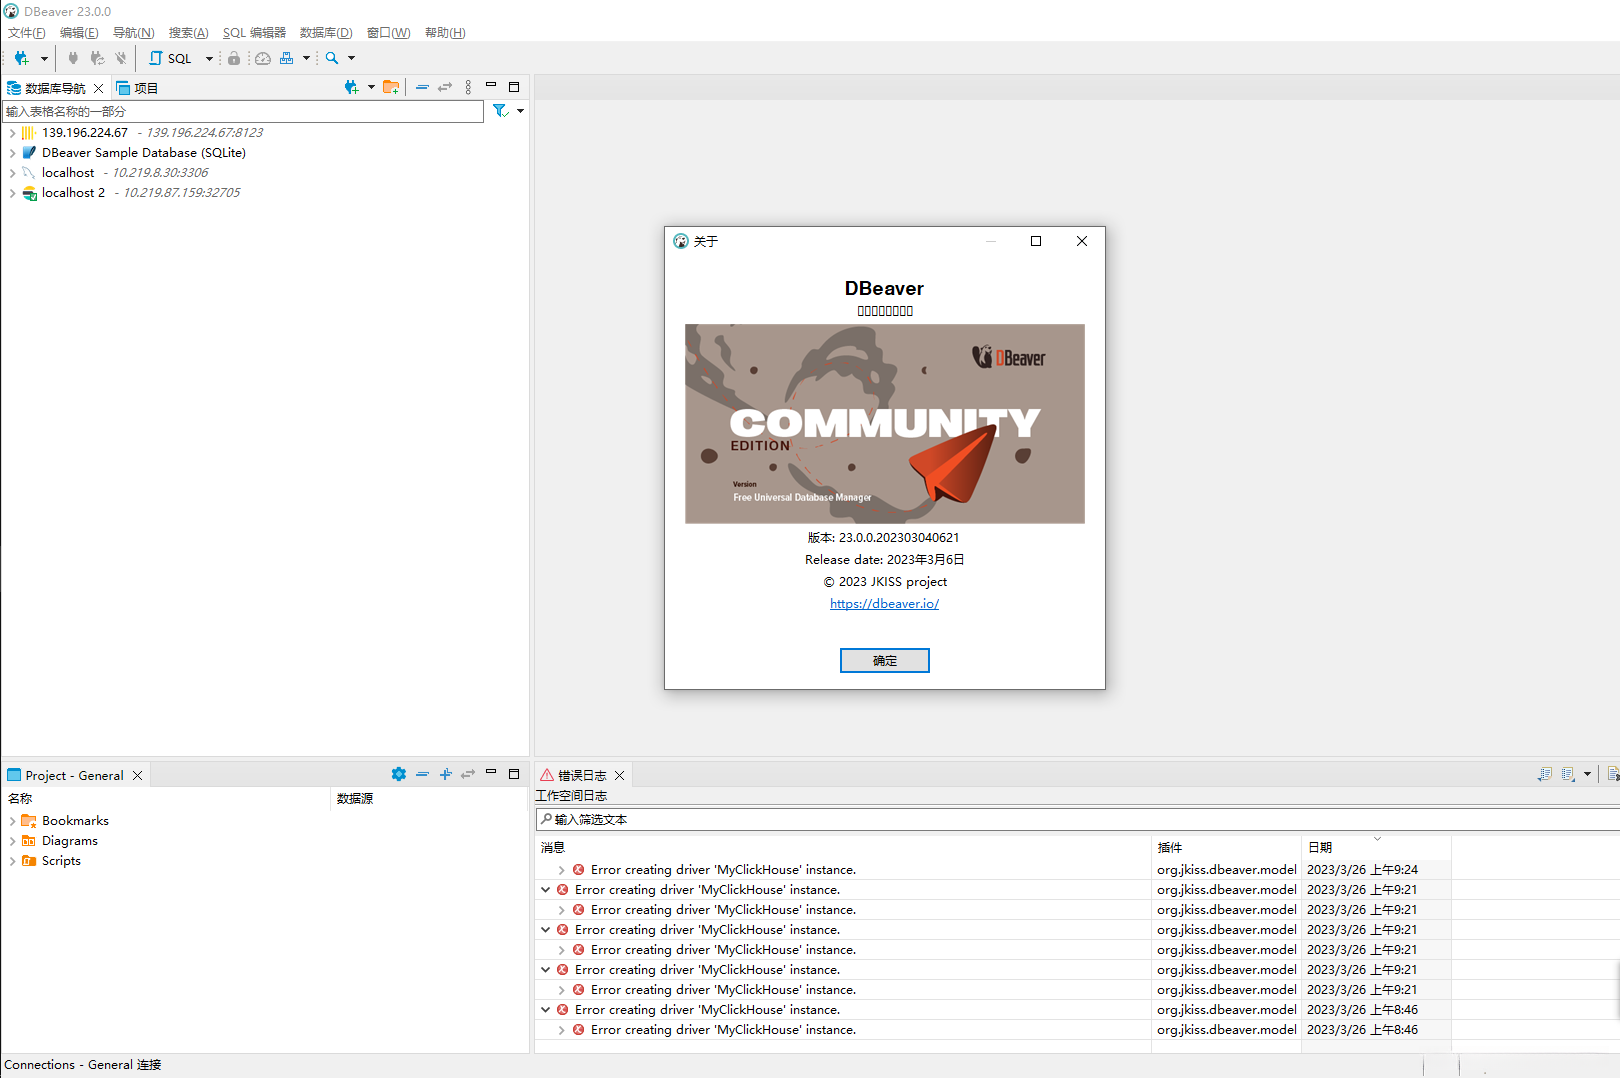Close the 数据库导航 tab
The width and height of the screenshot is (1620, 1078).
pyautogui.click(x=98, y=88)
